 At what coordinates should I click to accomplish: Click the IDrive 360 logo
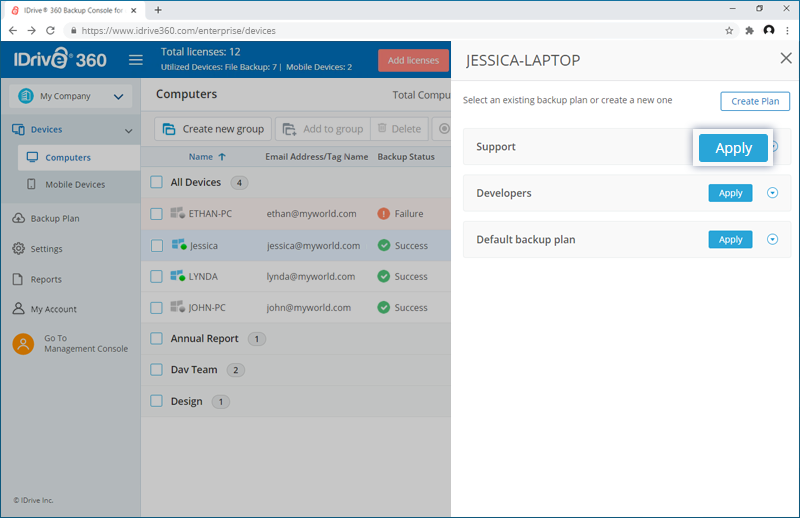click(x=60, y=59)
